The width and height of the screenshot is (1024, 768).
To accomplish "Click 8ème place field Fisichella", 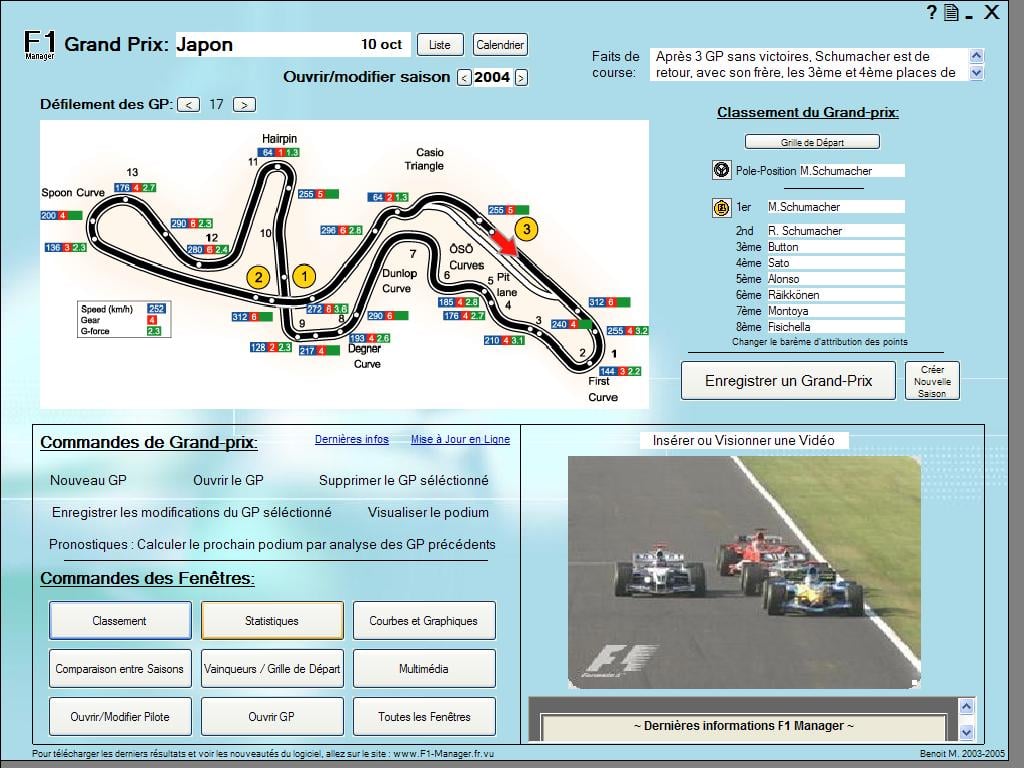I will pyautogui.click(x=835, y=327).
